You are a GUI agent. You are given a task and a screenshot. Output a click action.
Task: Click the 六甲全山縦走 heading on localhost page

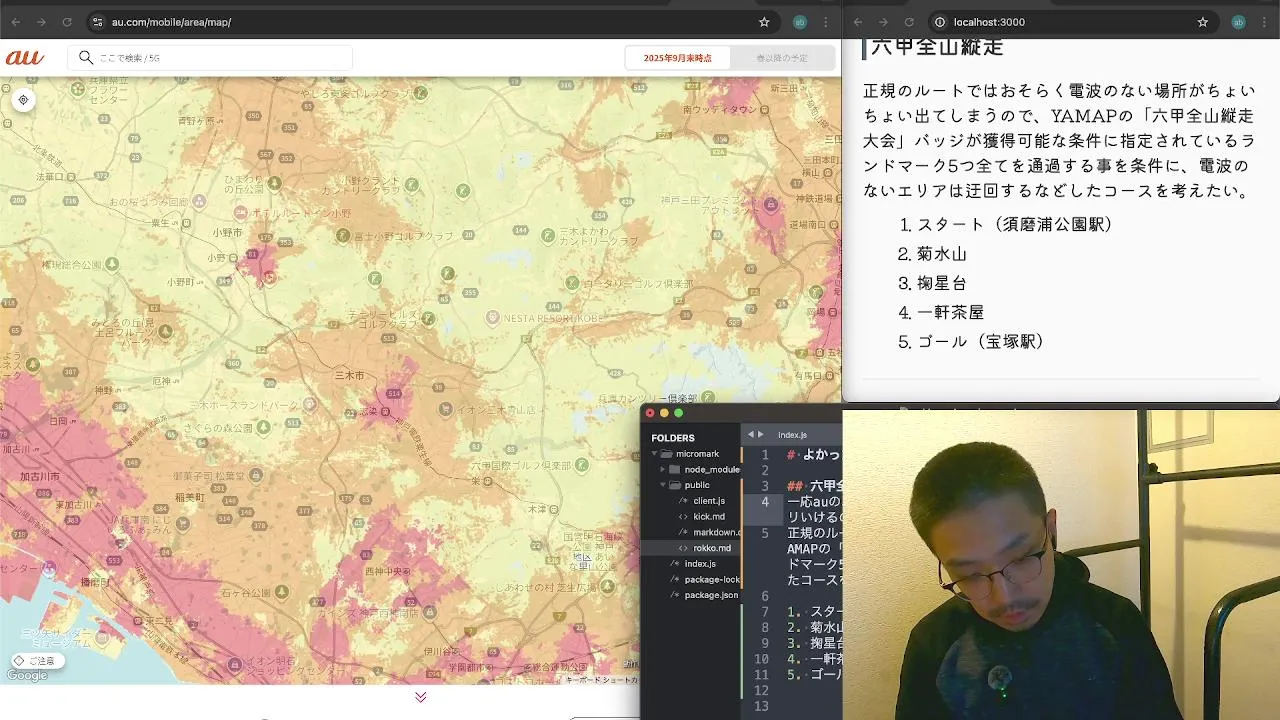click(x=937, y=47)
